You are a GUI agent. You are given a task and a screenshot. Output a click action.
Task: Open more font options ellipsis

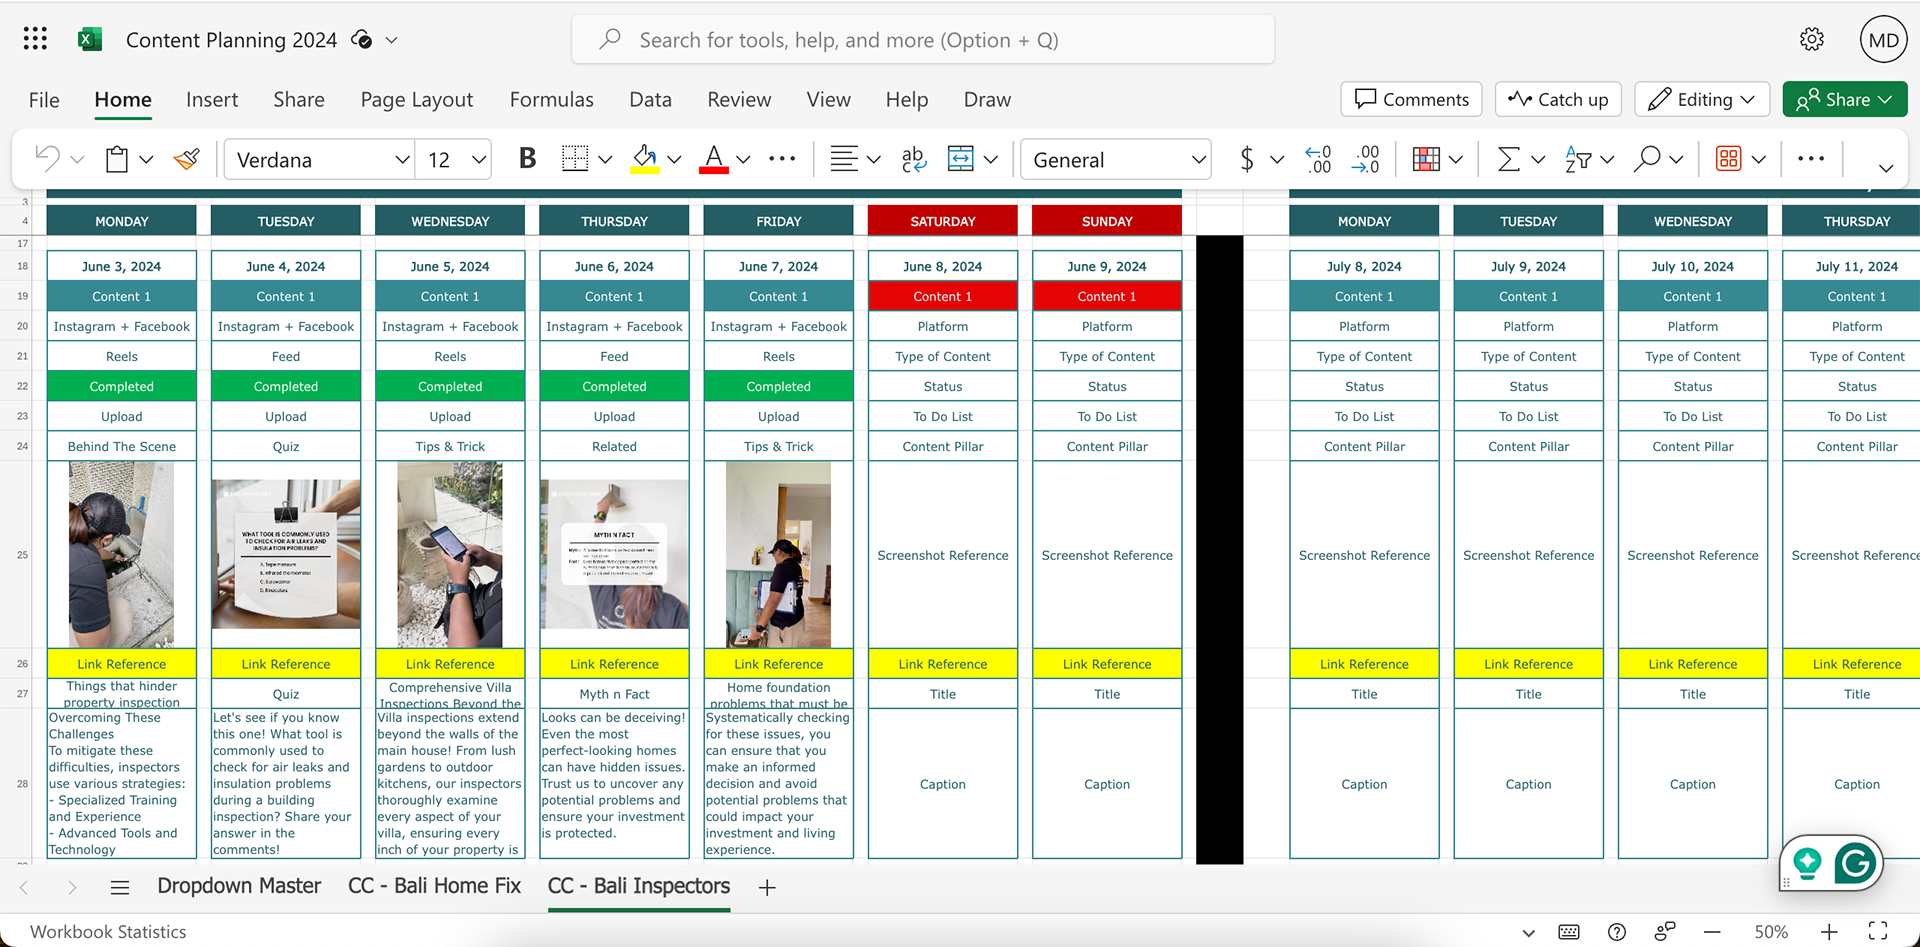point(782,159)
